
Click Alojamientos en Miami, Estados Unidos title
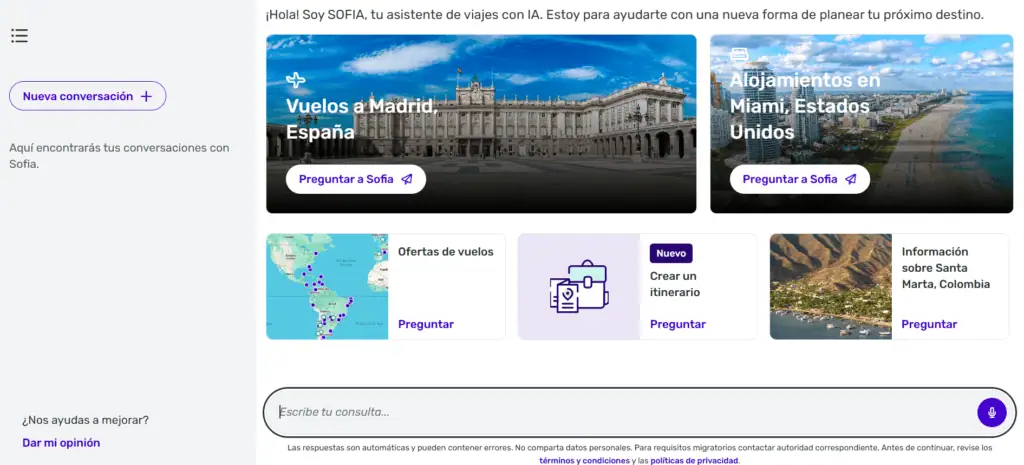[805, 106]
